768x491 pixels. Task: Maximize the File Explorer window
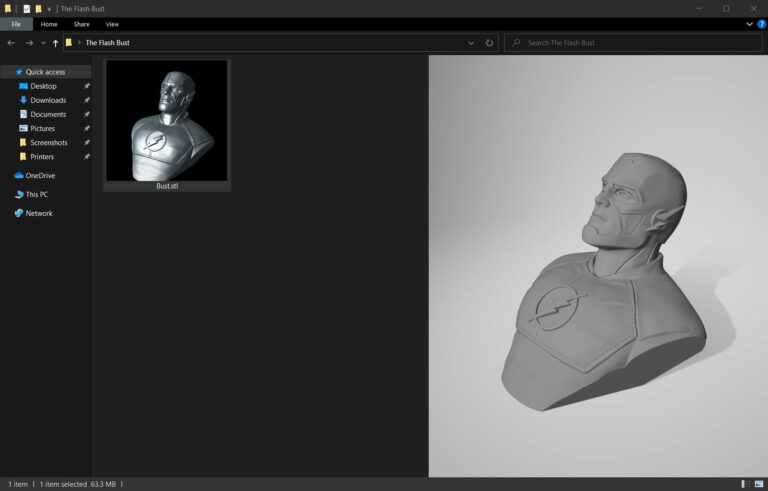click(726, 8)
